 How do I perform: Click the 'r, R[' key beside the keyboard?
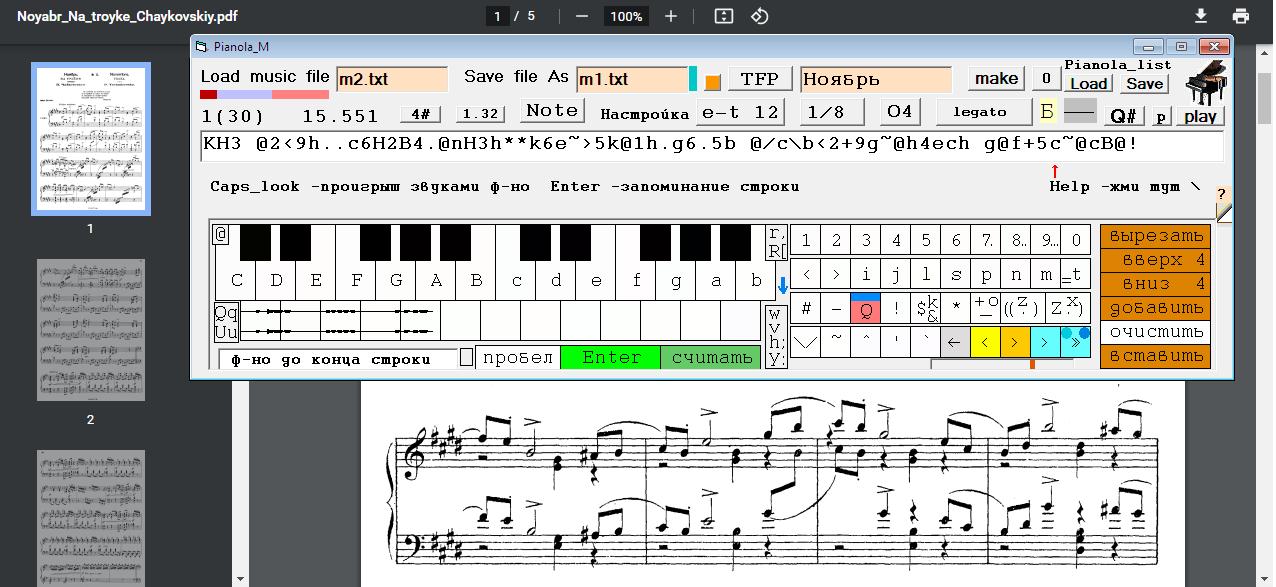[776, 241]
